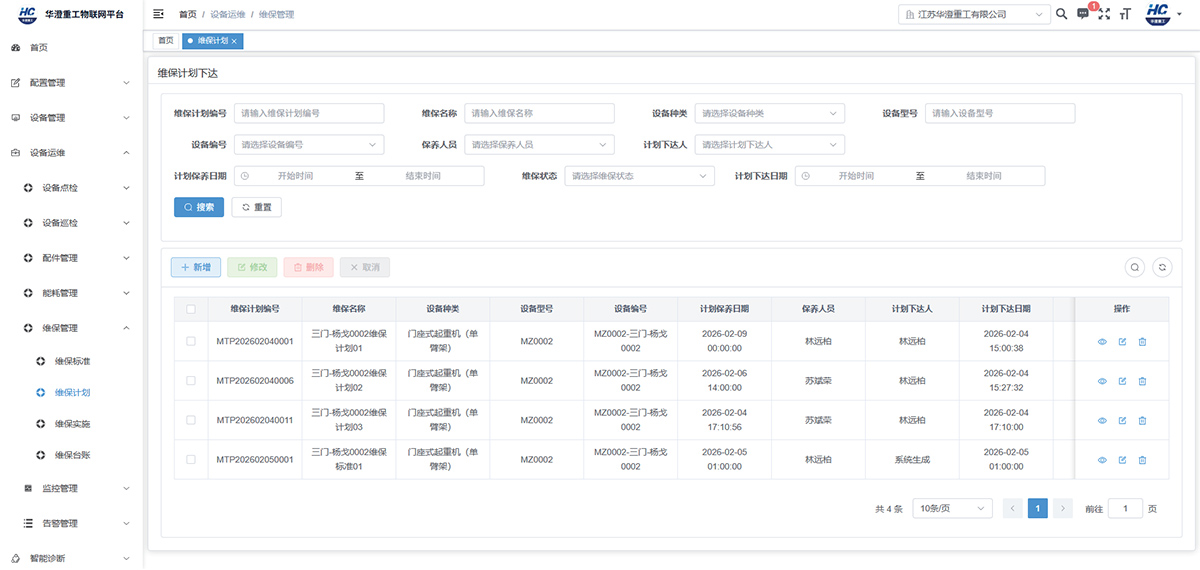
Task: Collapse the sidebar with the hamburger icon
Action: pyautogui.click(x=158, y=14)
